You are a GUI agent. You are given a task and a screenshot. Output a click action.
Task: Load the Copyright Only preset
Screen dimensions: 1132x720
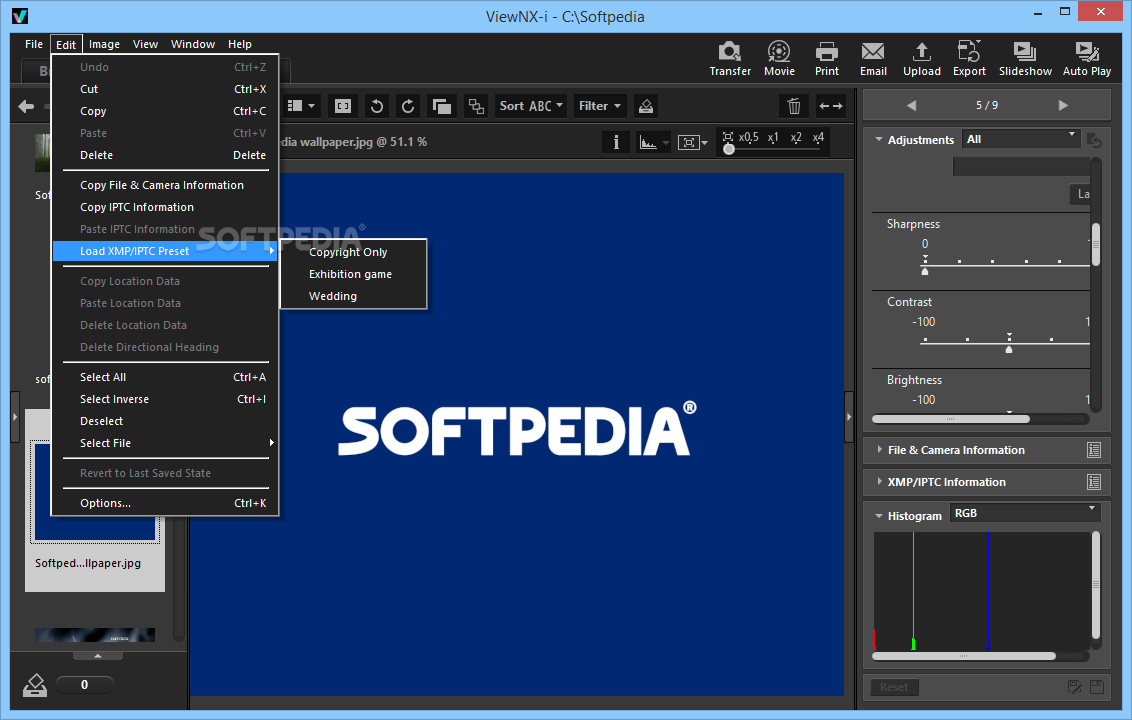tap(354, 252)
